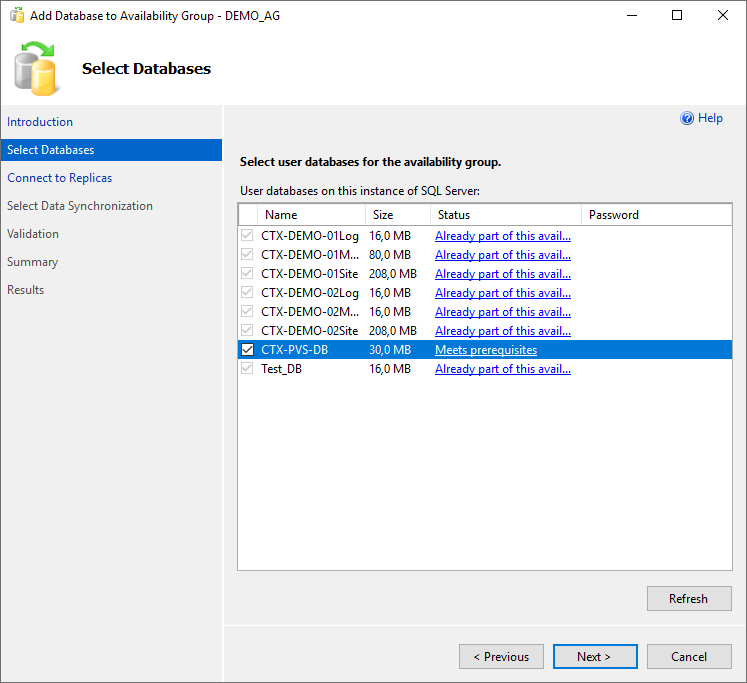
Task: Click the Password column header
Action: [656, 215]
